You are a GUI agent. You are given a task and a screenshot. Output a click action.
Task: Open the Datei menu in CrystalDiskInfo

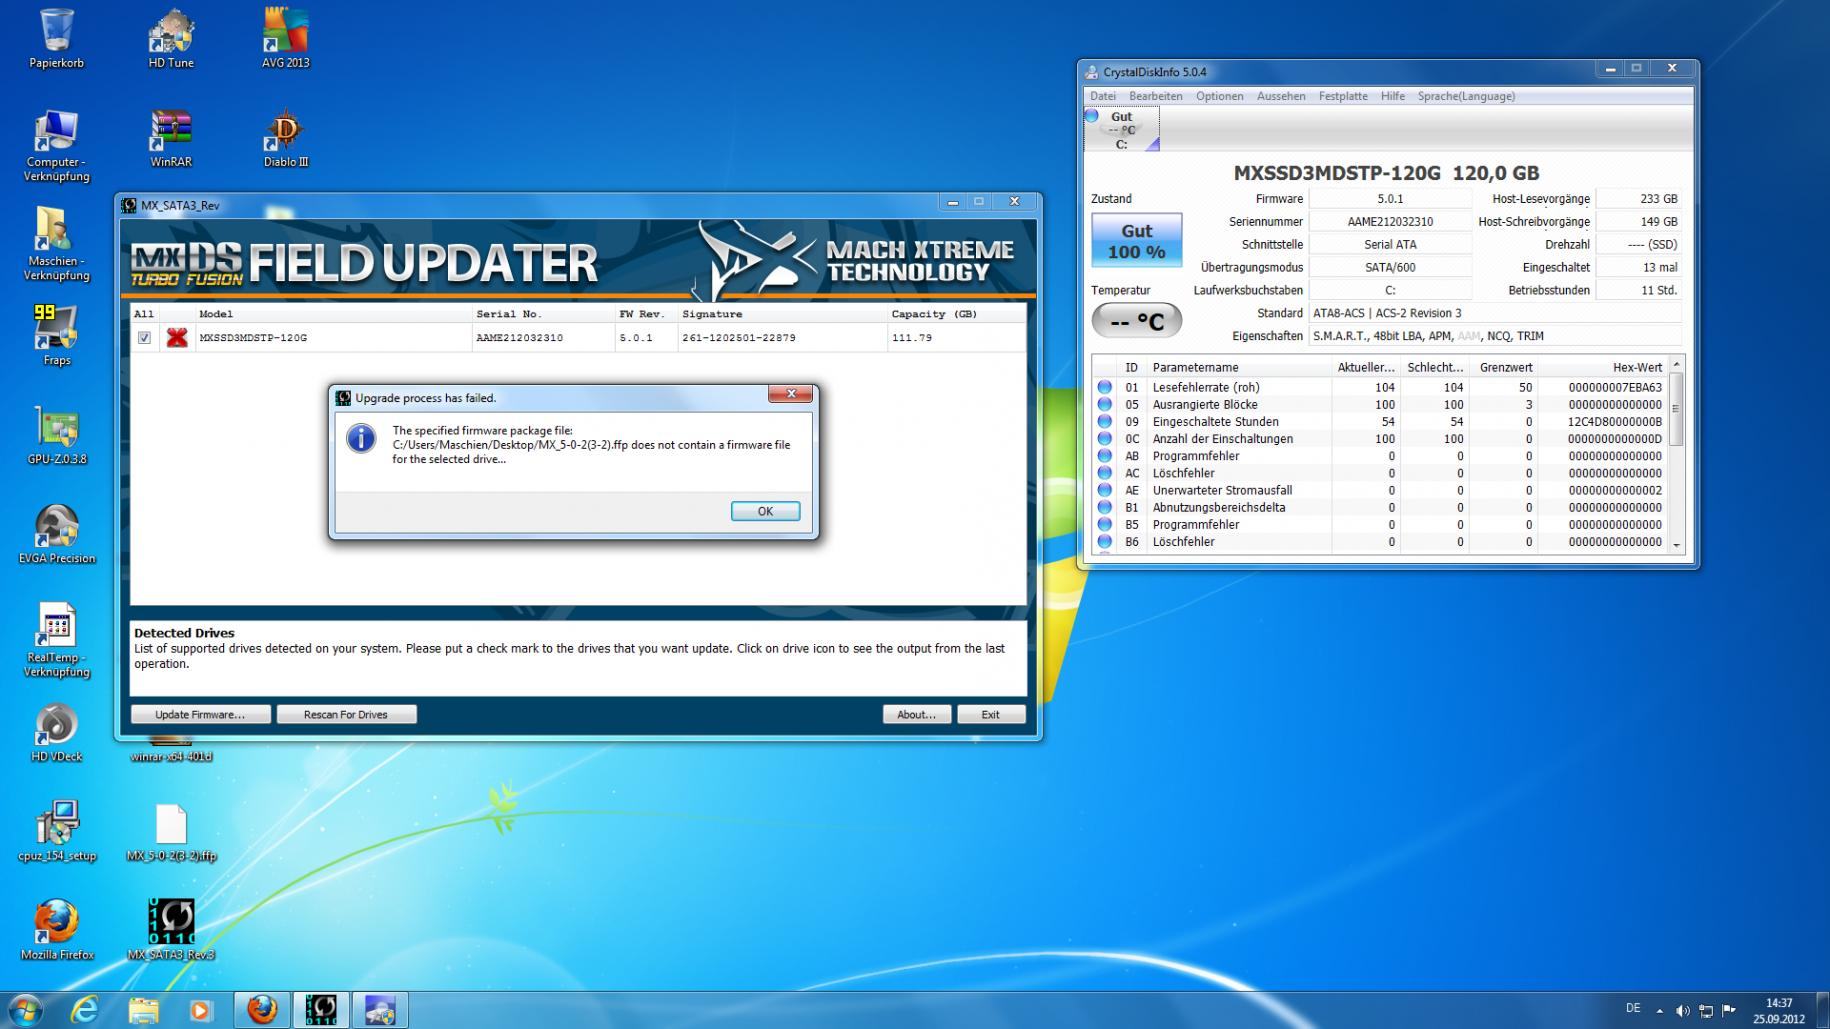1103,96
